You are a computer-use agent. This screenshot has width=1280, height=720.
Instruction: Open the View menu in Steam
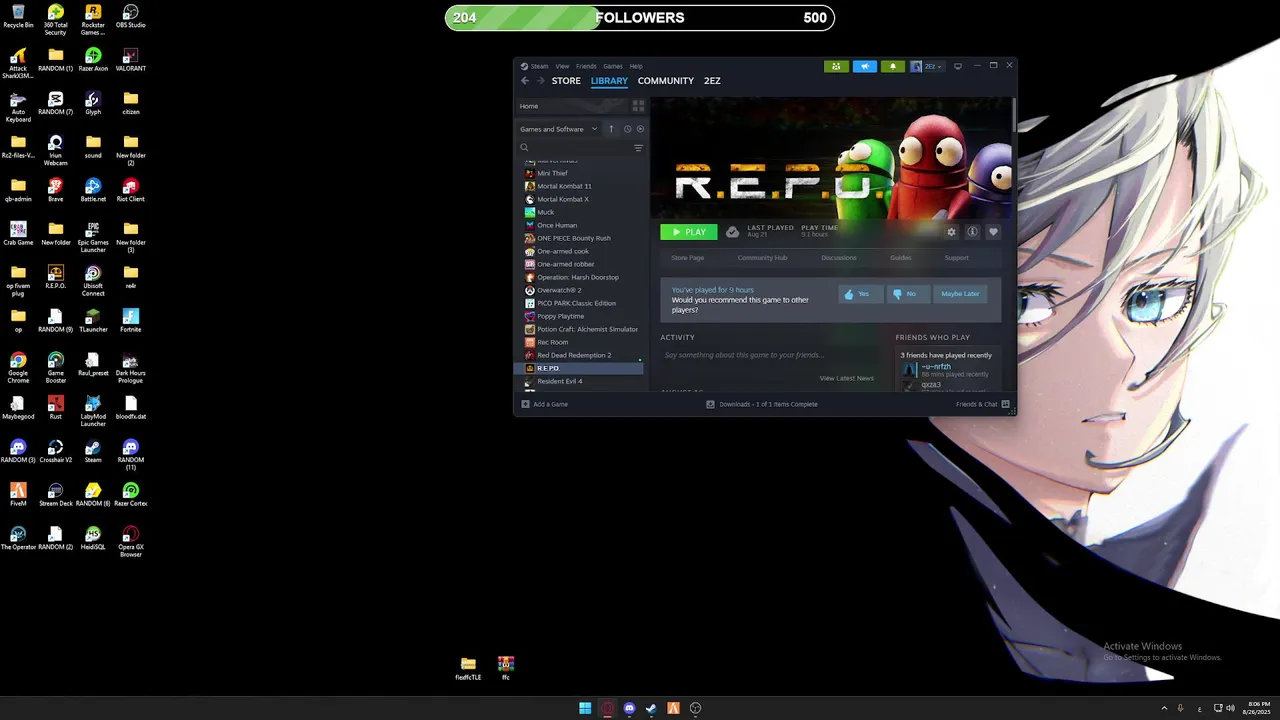(x=562, y=66)
